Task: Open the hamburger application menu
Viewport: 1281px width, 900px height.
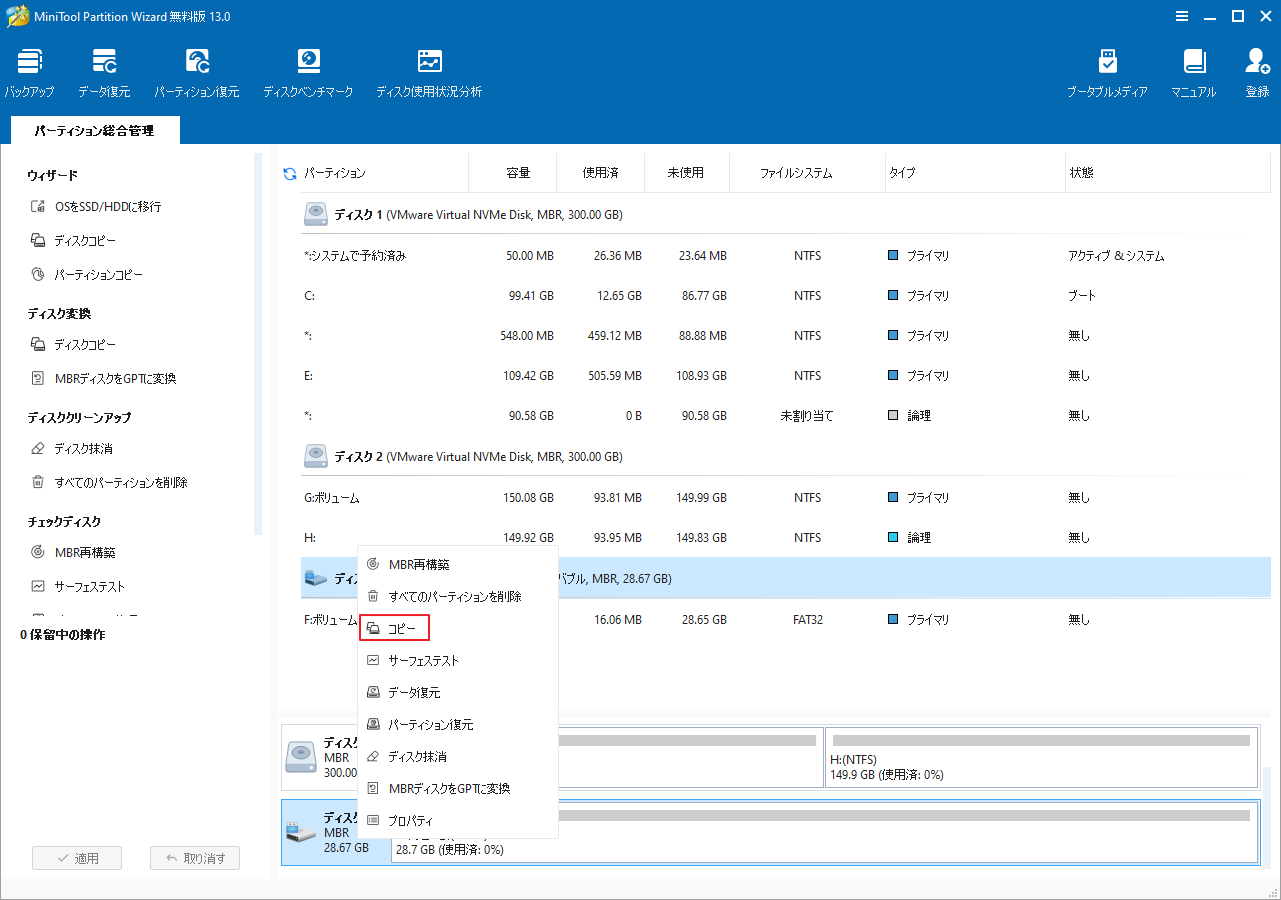Action: click(1181, 16)
